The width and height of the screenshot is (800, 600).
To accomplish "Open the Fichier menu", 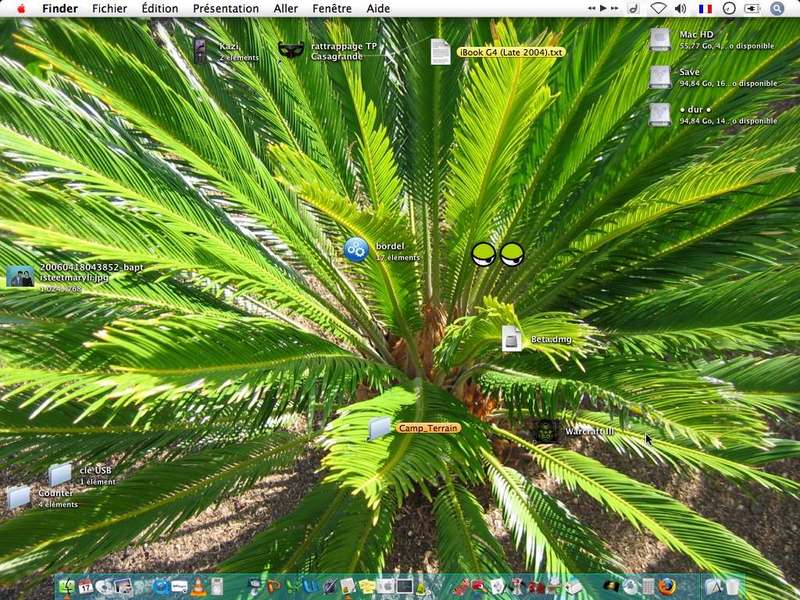I will tap(110, 9).
